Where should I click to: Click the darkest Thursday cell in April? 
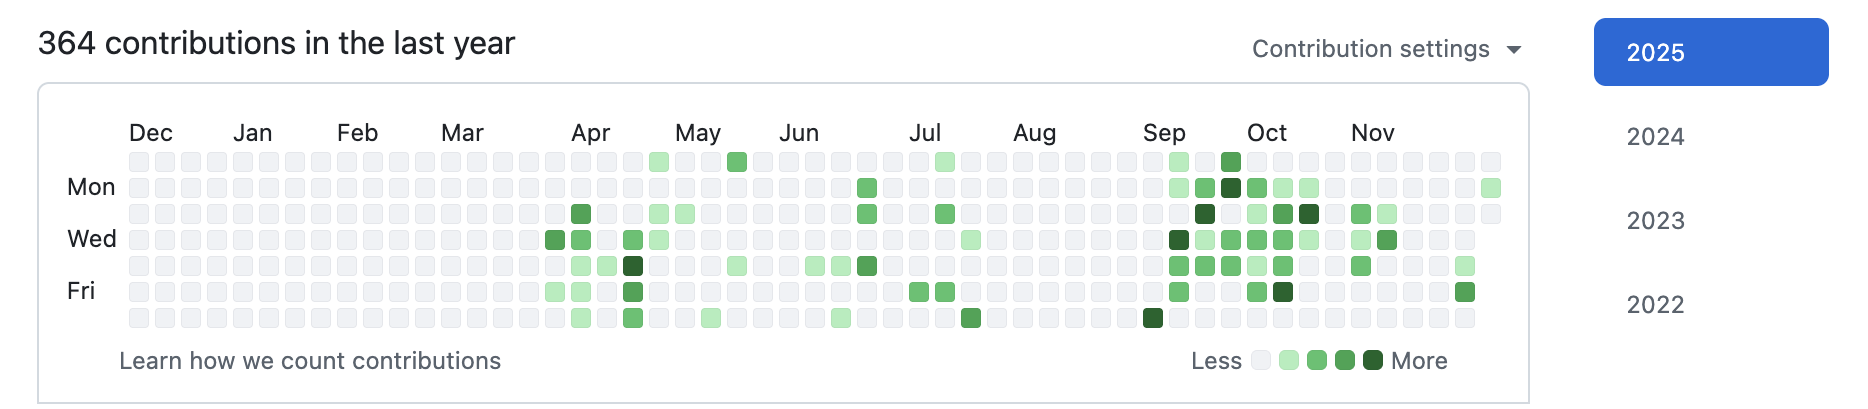coord(633,266)
